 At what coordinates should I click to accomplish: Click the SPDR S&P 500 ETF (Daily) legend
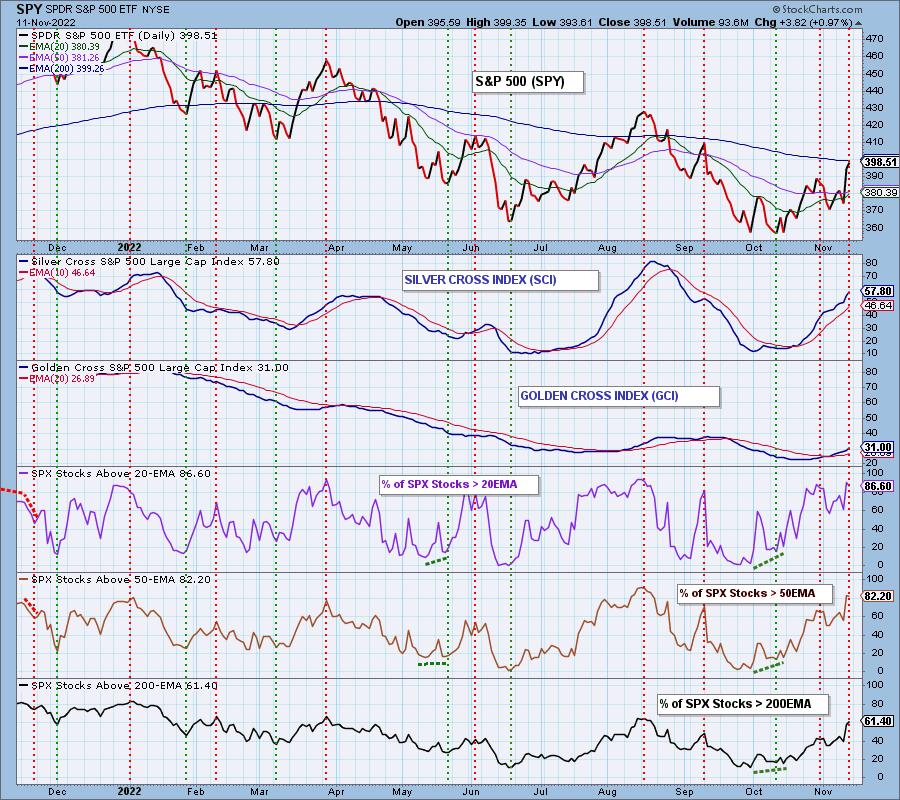118,36
